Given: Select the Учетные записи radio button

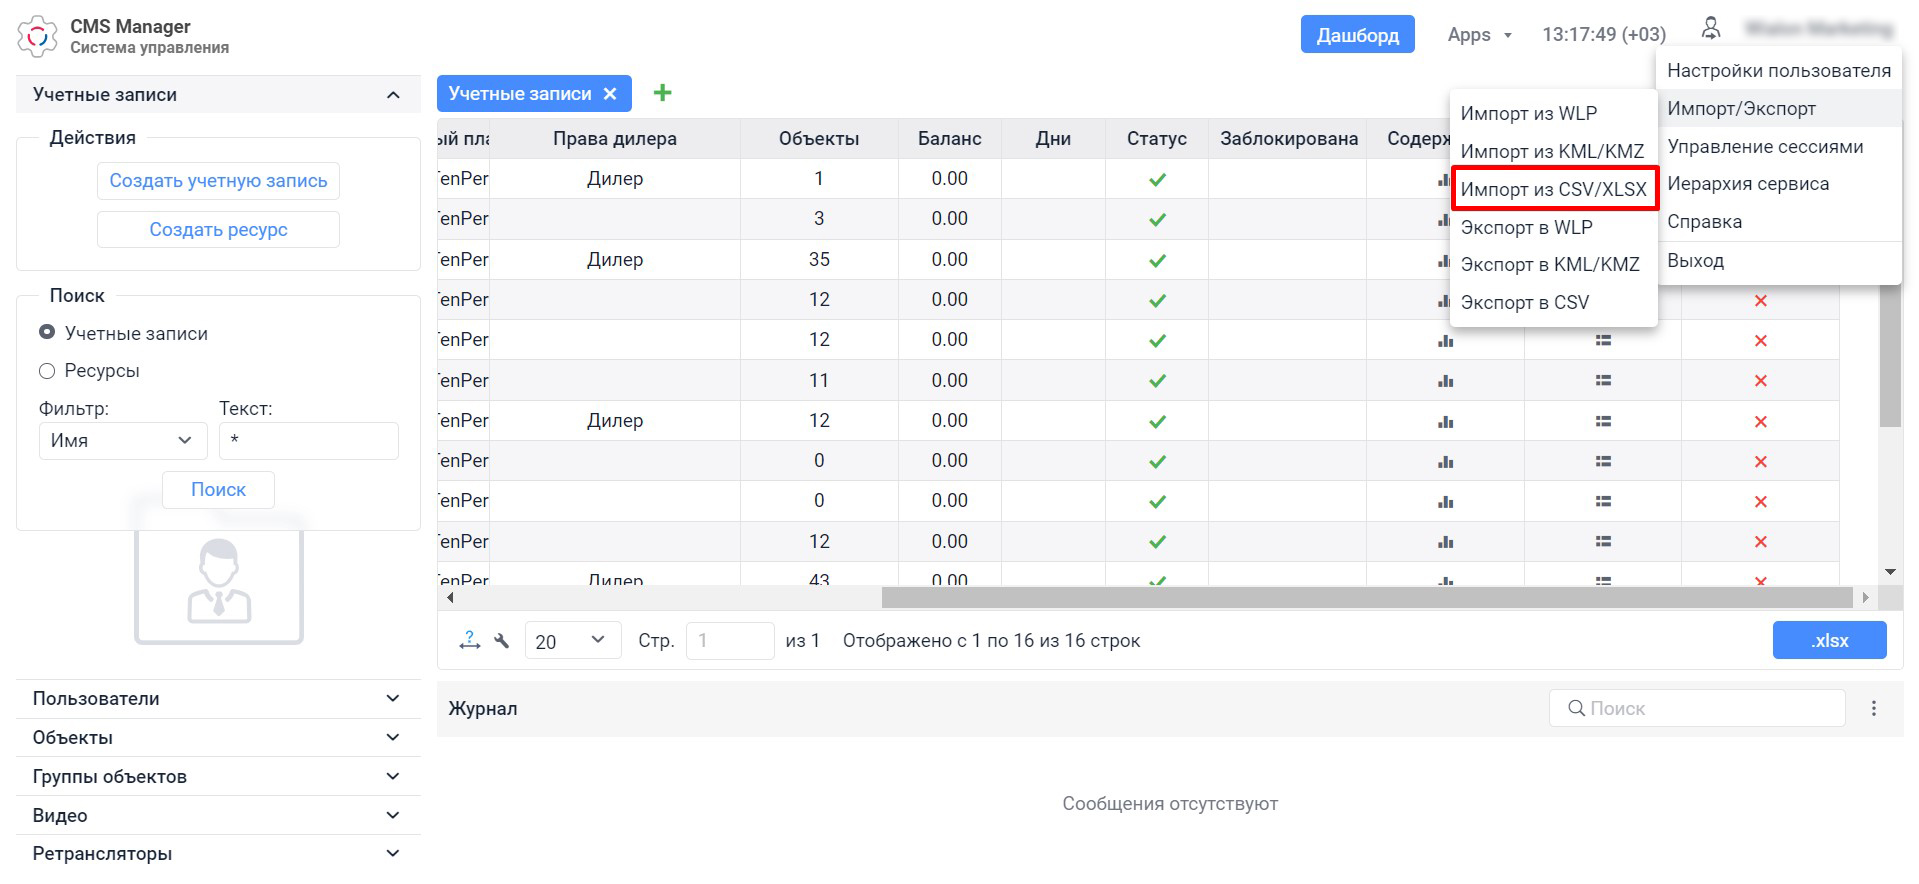Looking at the screenshot, I should [x=47, y=333].
